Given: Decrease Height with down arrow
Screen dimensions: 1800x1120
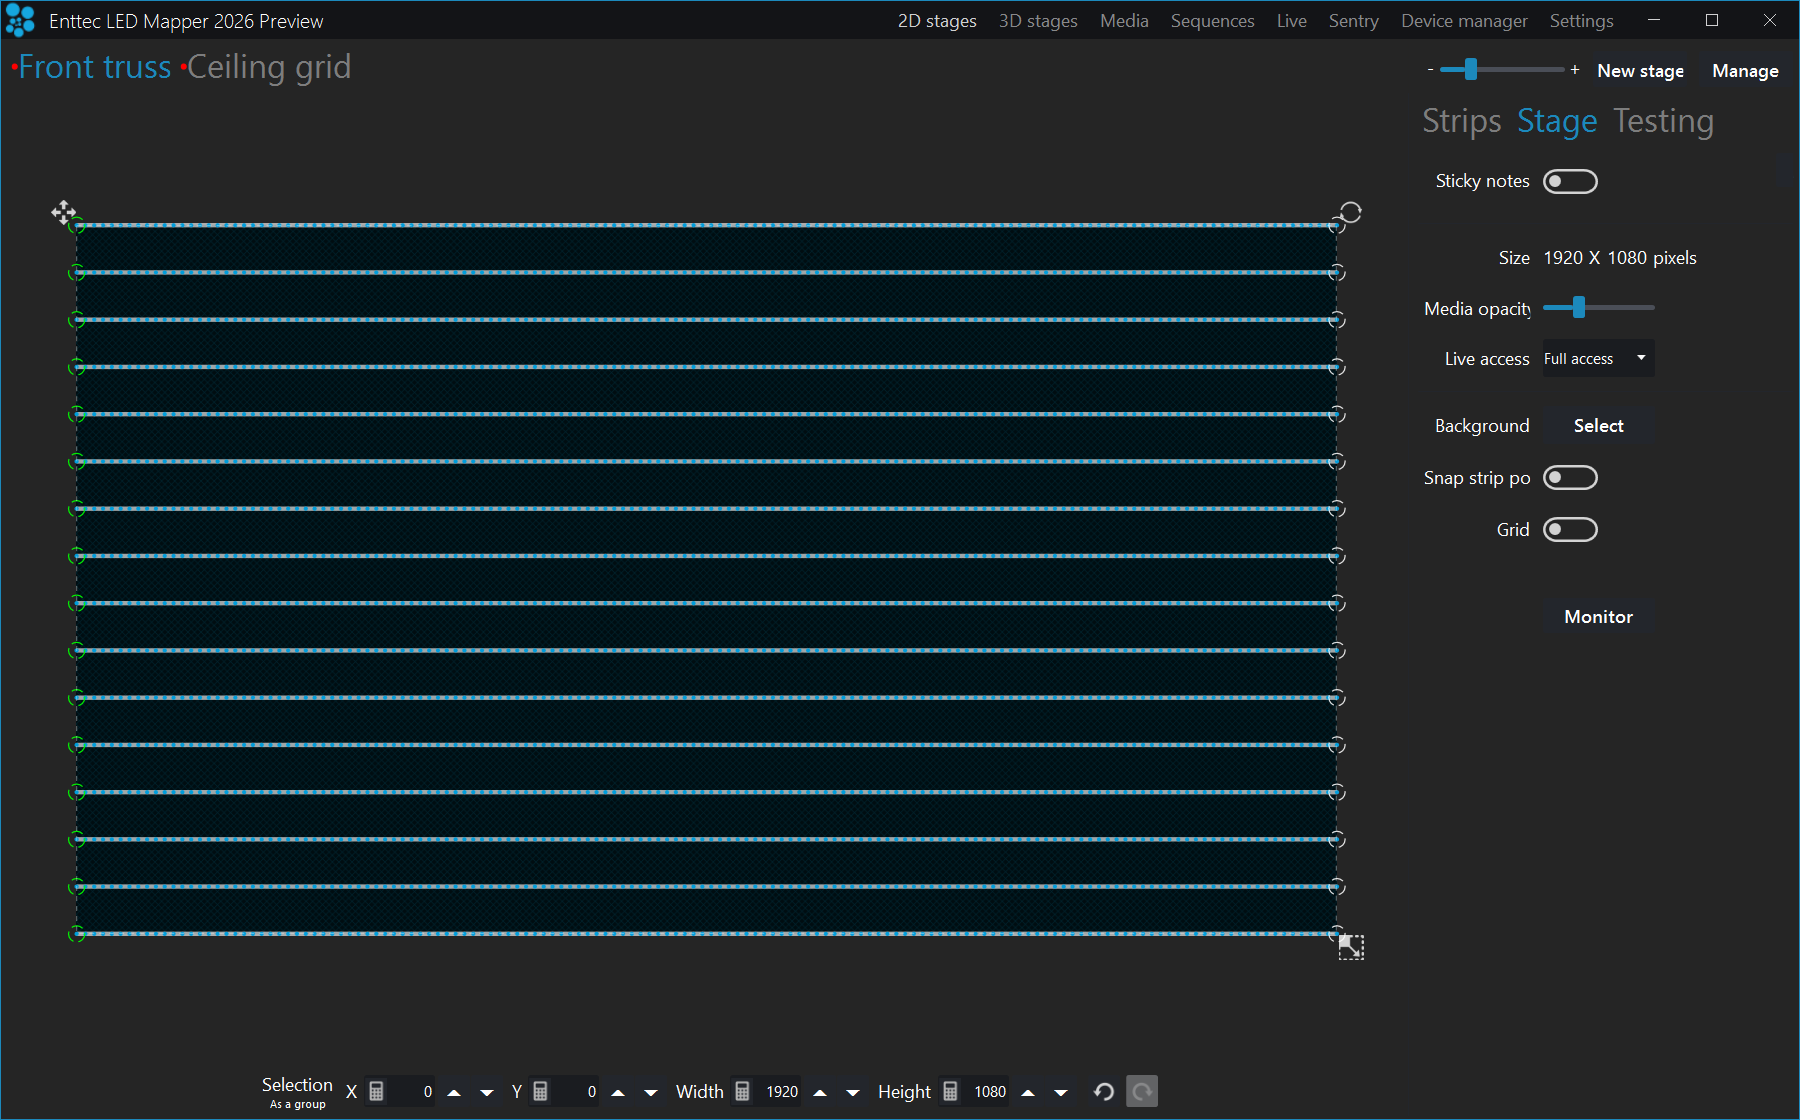Looking at the screenshot, I should (1061, 1092).
